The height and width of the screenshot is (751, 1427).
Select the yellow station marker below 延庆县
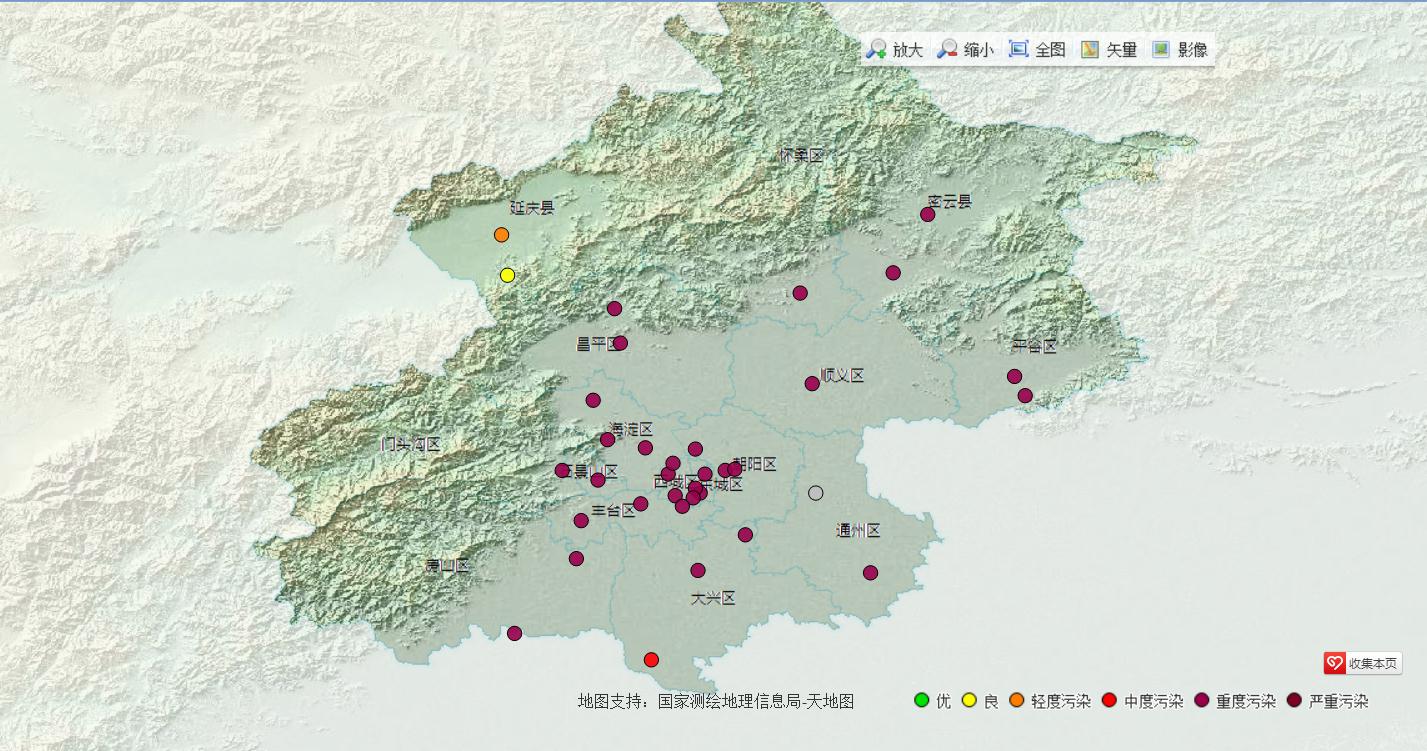tap(507, 275)
